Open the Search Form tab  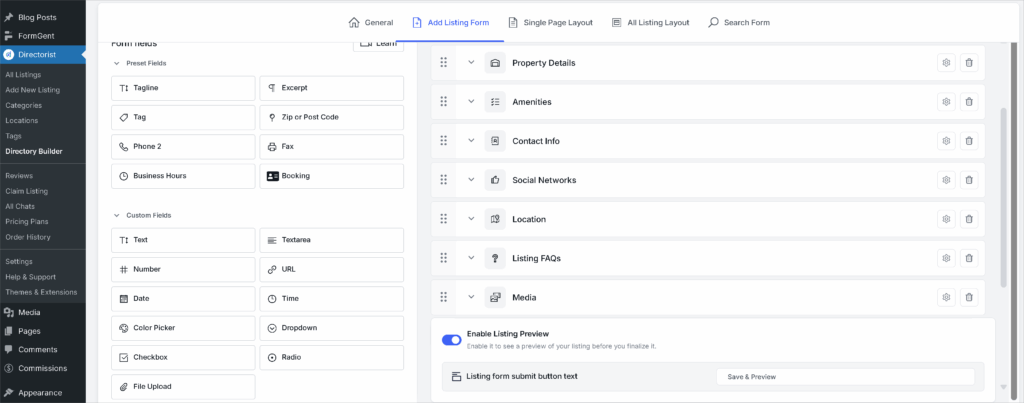click(x=739, y=22)
